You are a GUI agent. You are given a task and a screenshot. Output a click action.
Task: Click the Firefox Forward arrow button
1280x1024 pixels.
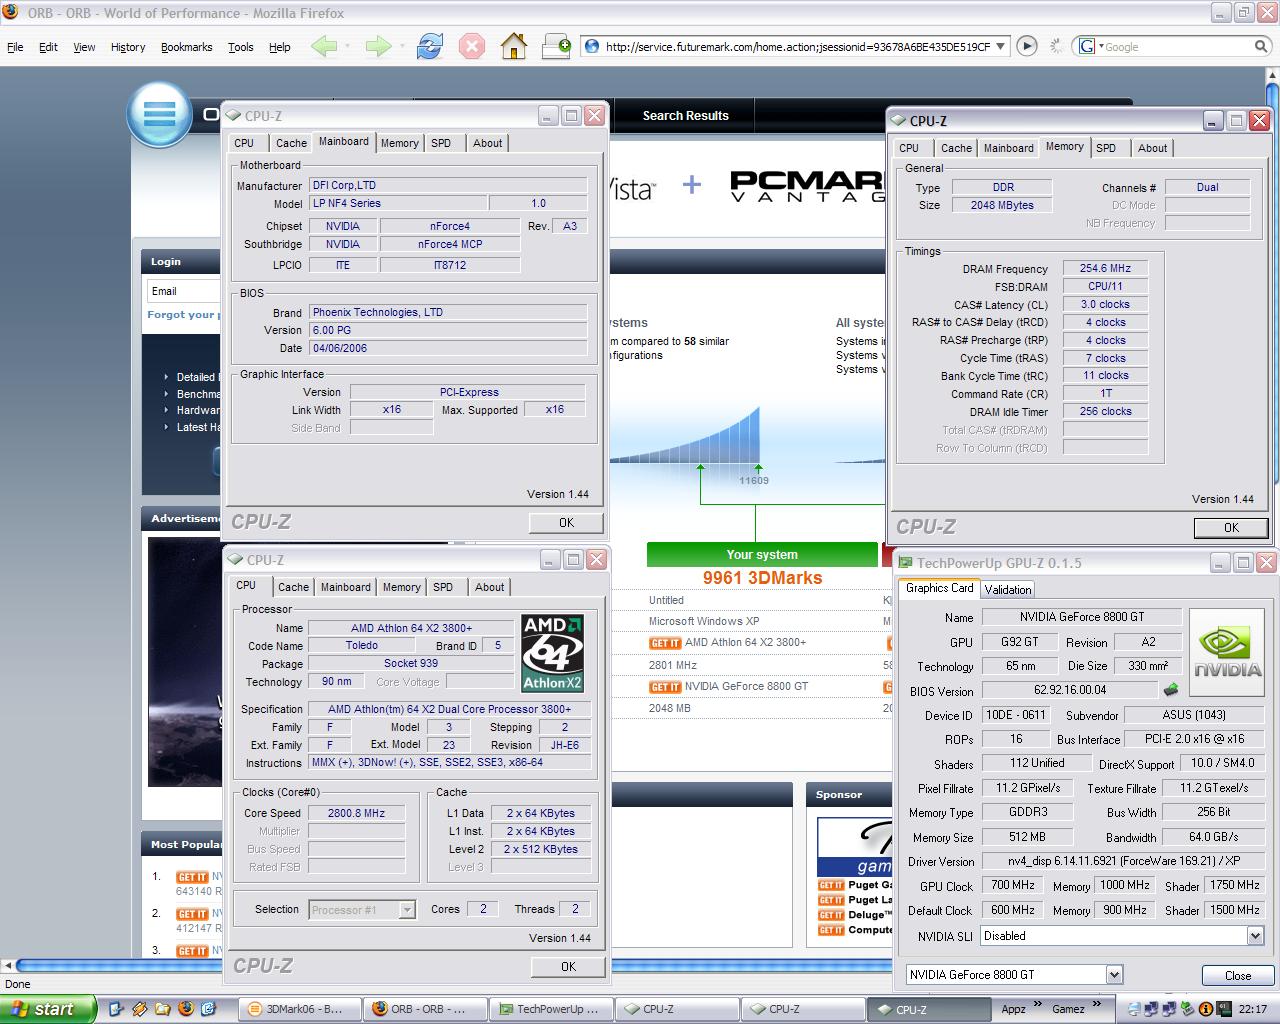pyautogui.click(x=378, y=46)
